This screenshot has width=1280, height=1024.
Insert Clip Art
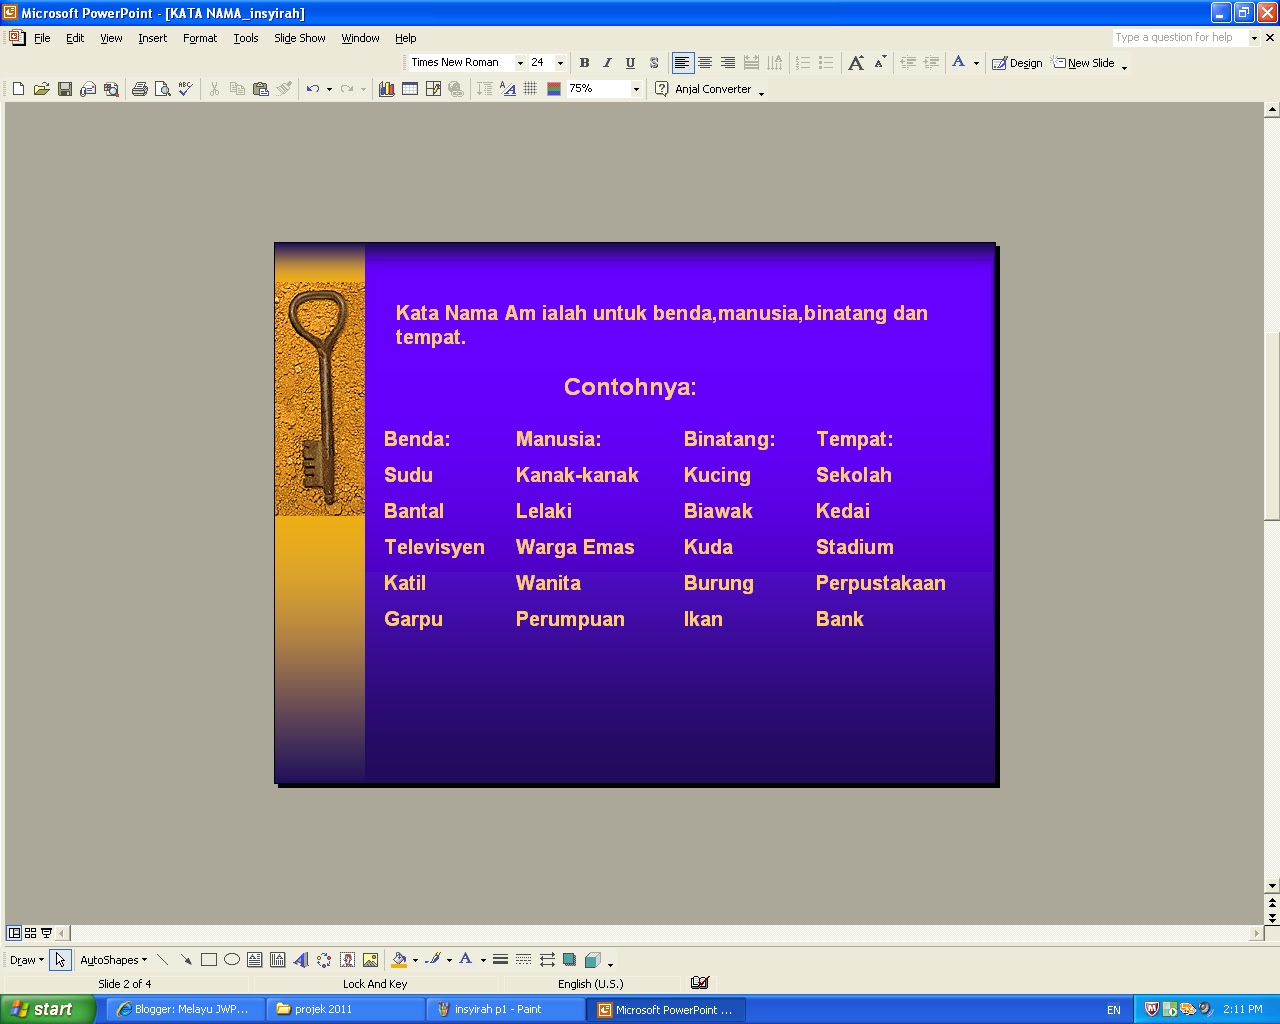coord(346,960)
